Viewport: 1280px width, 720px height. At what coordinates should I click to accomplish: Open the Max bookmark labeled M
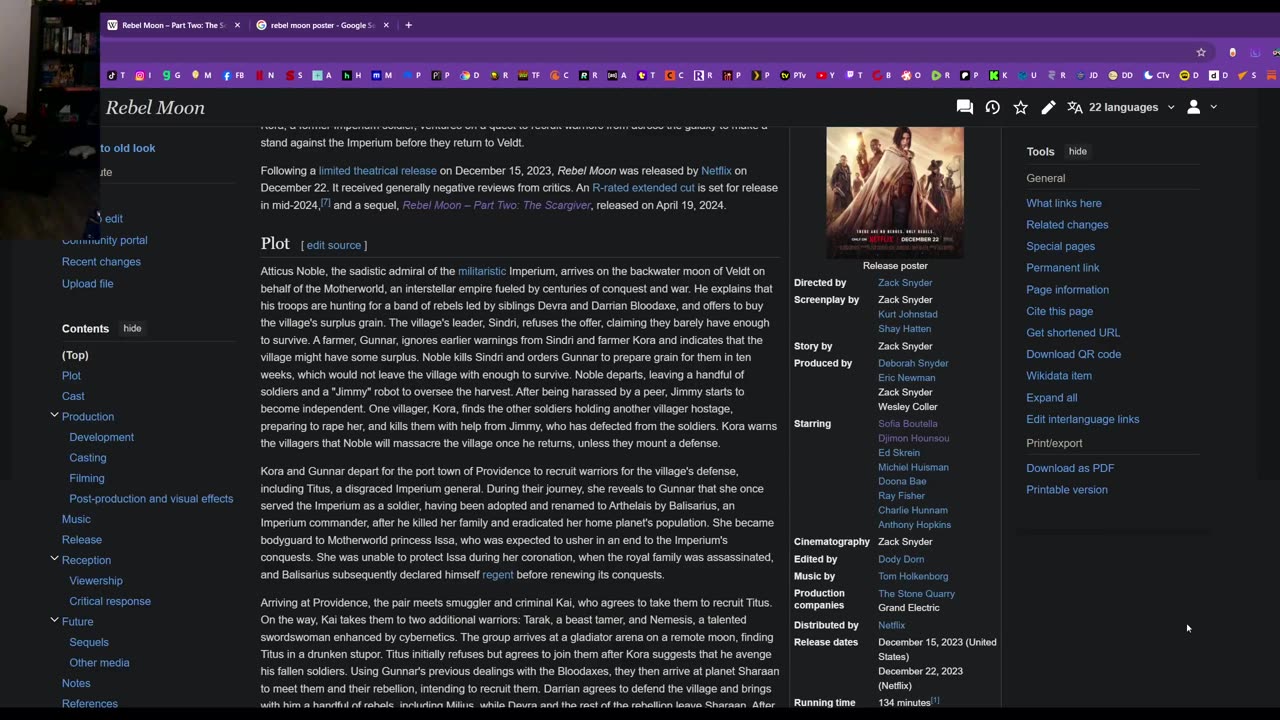coord(382,75)
